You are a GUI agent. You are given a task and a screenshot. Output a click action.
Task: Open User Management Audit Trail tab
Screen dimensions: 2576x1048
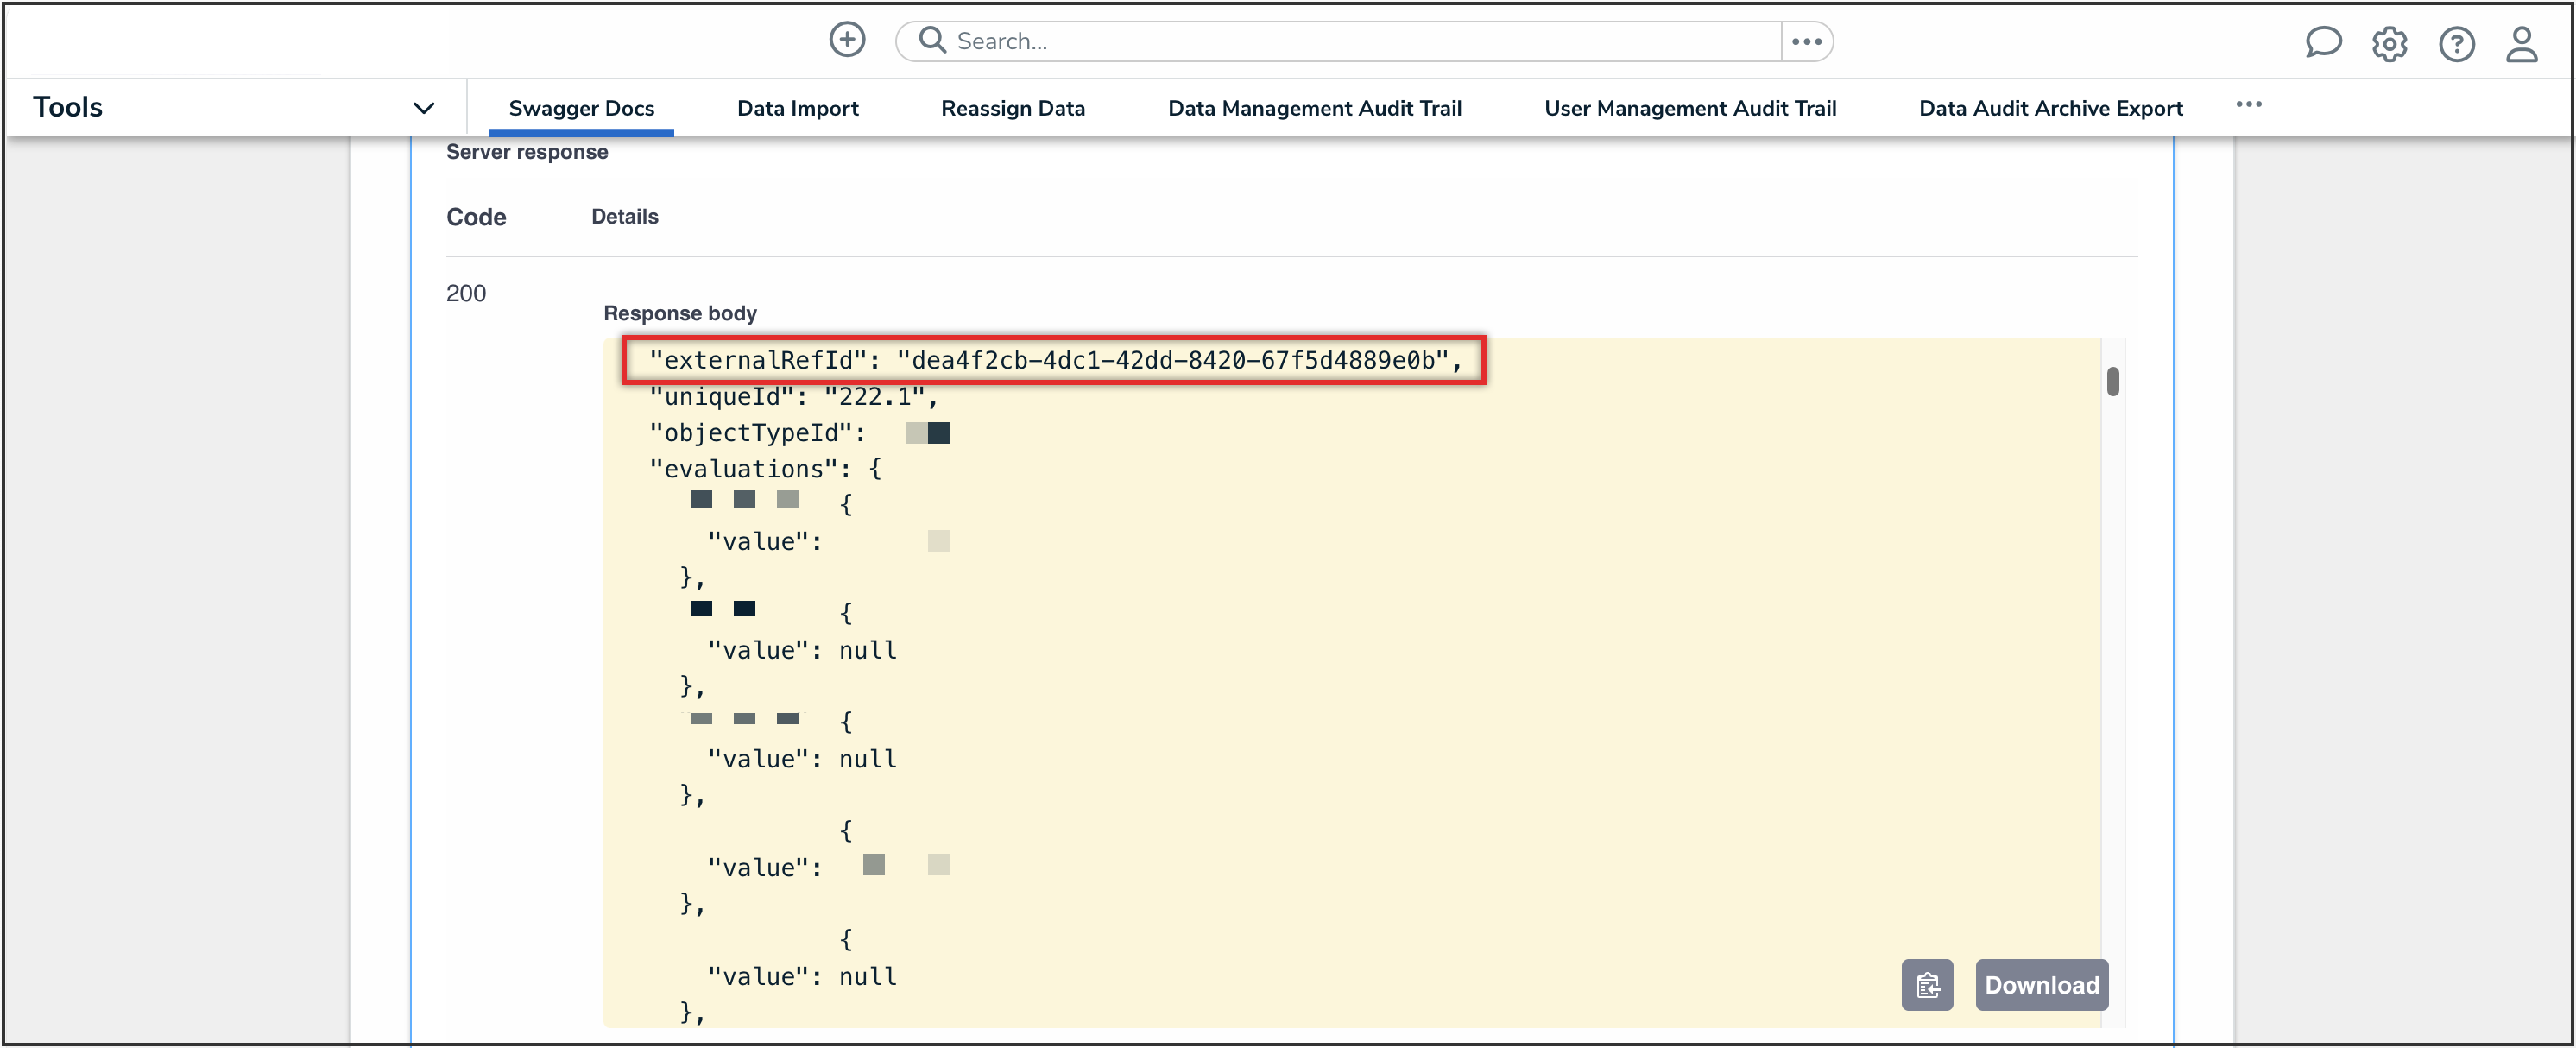(1689, 108)
